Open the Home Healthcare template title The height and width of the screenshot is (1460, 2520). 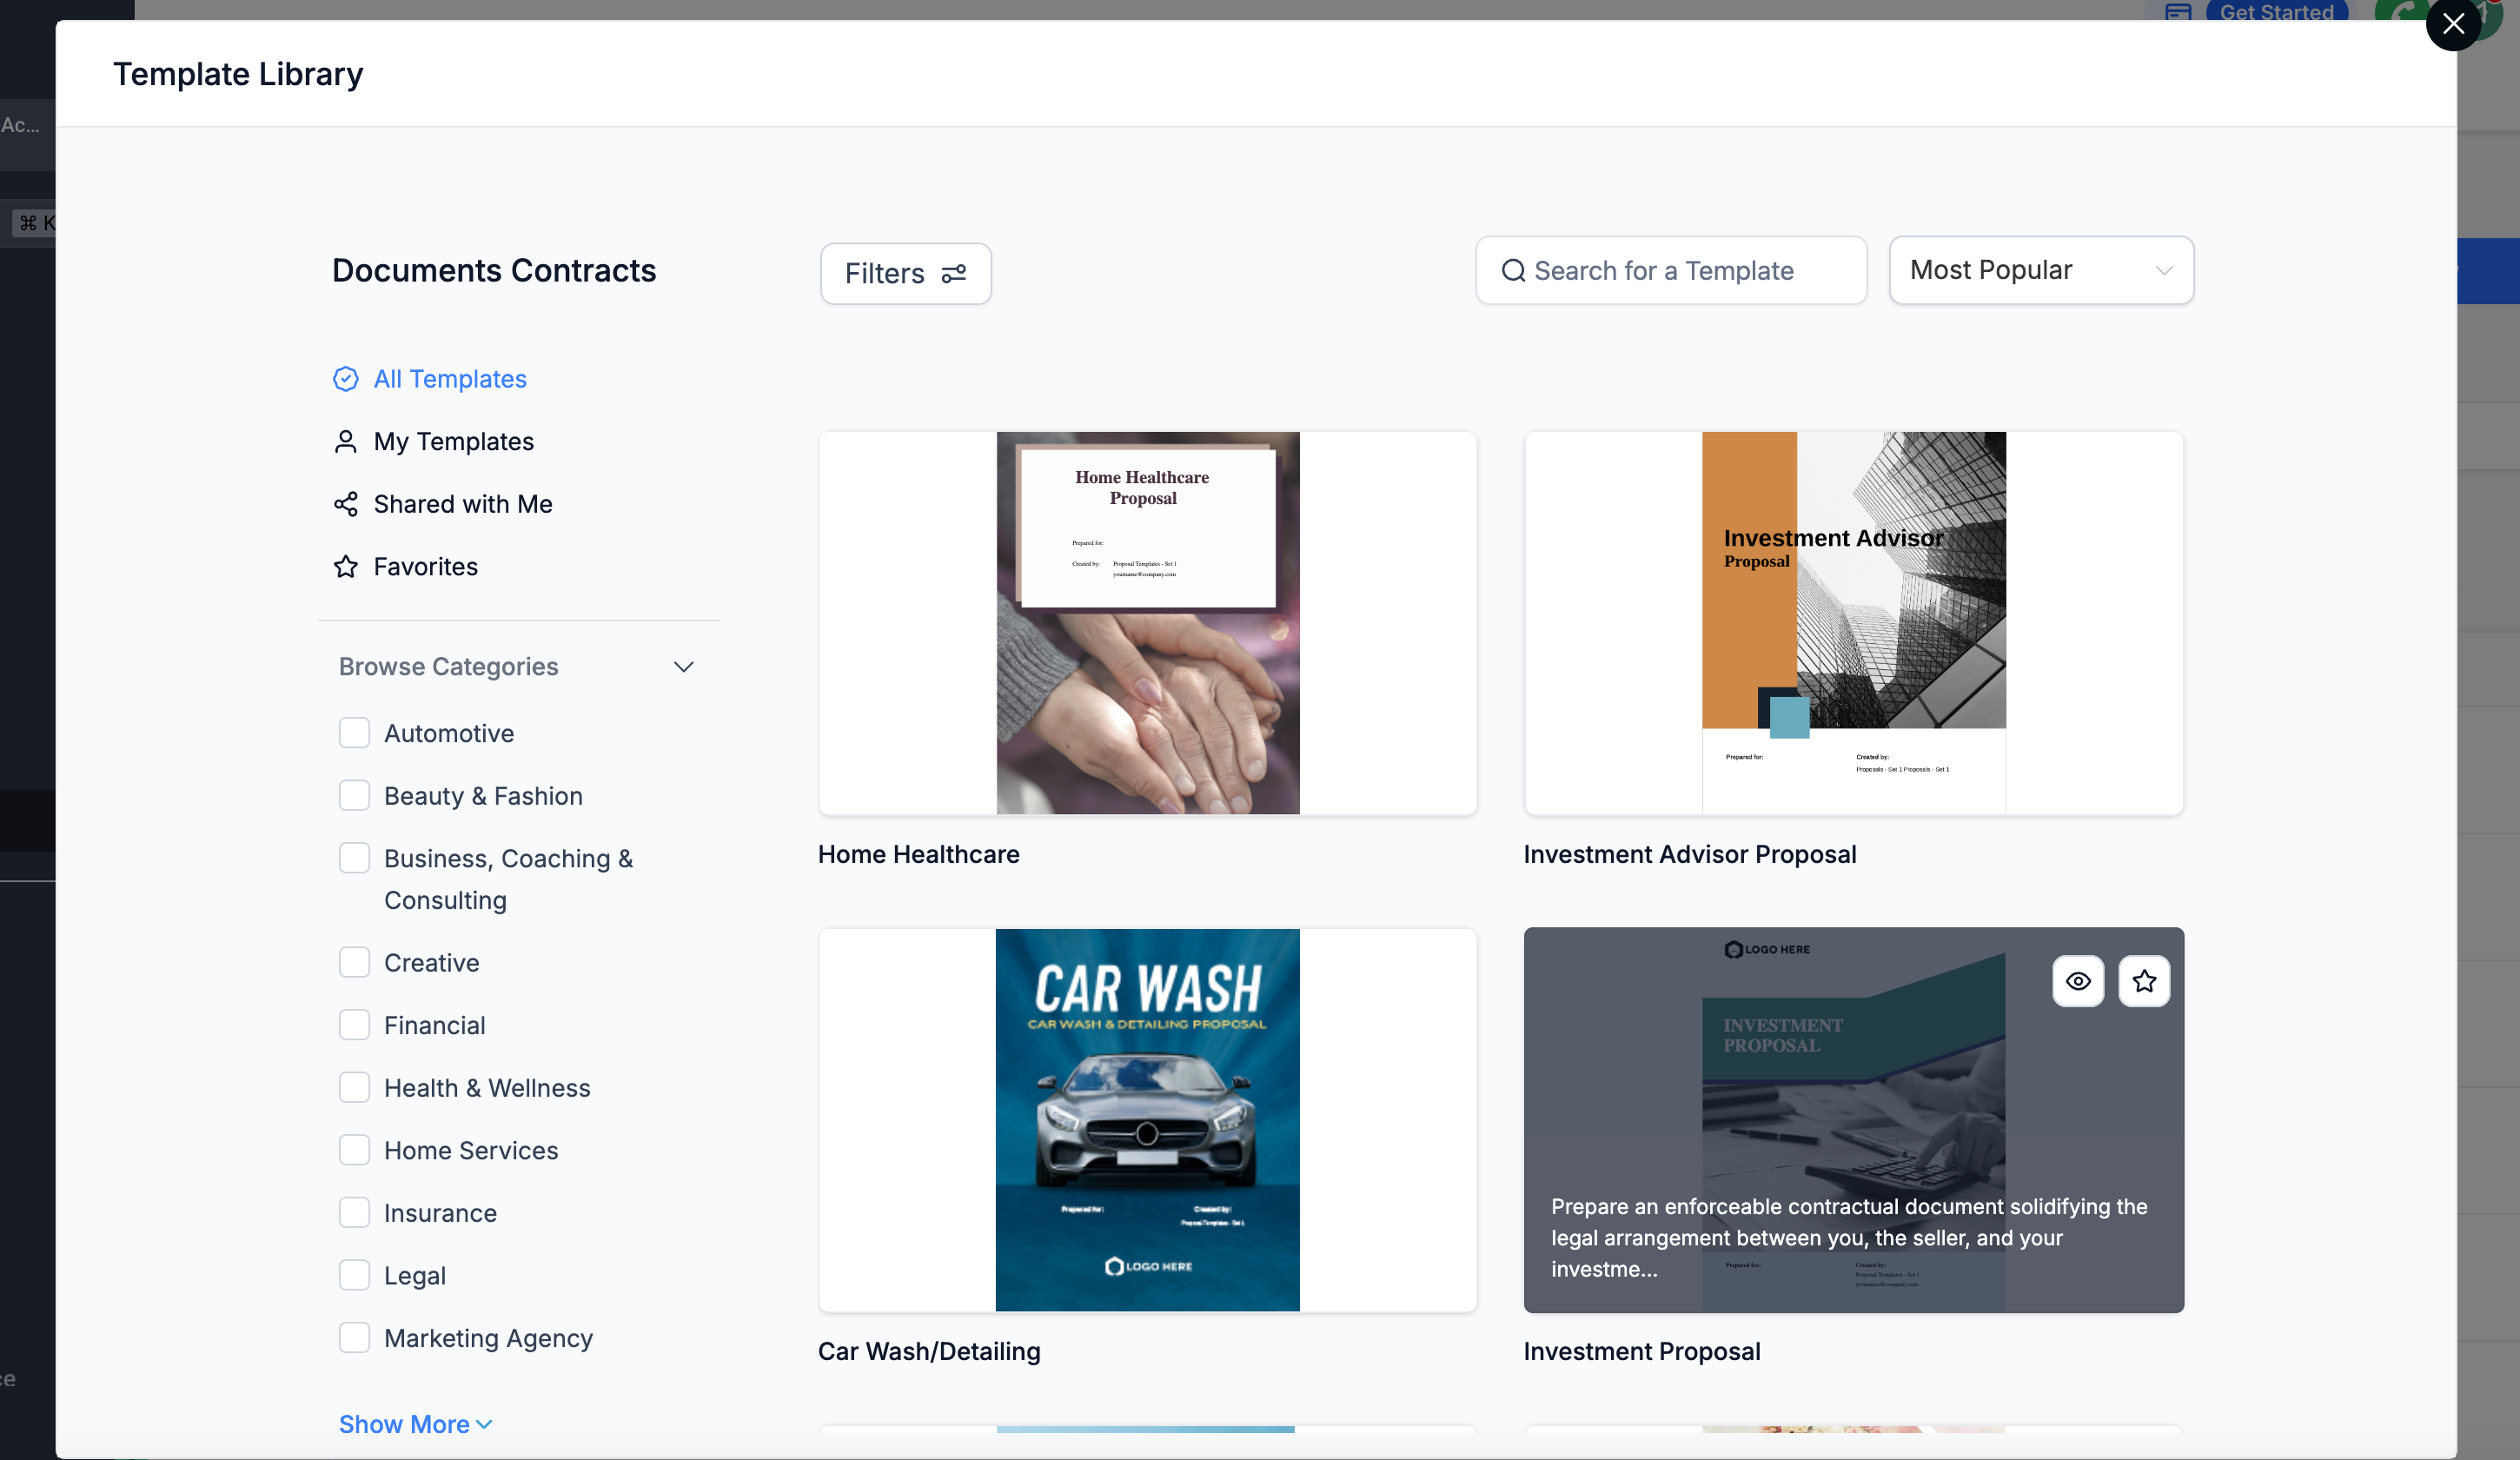coord(918,854)
